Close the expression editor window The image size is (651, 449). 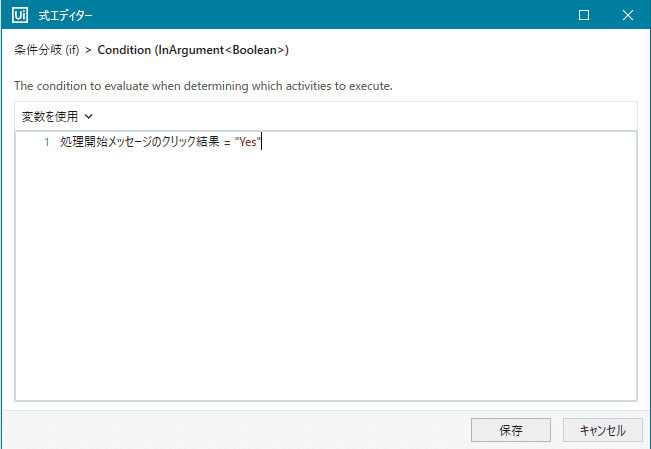point(628,15)
